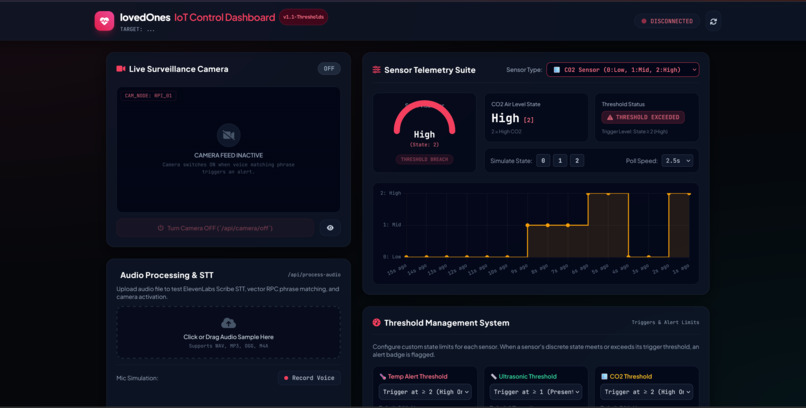This screenshot has height=408, width=806.
Task: Click the Threshold Status heading
Action: 623,104
